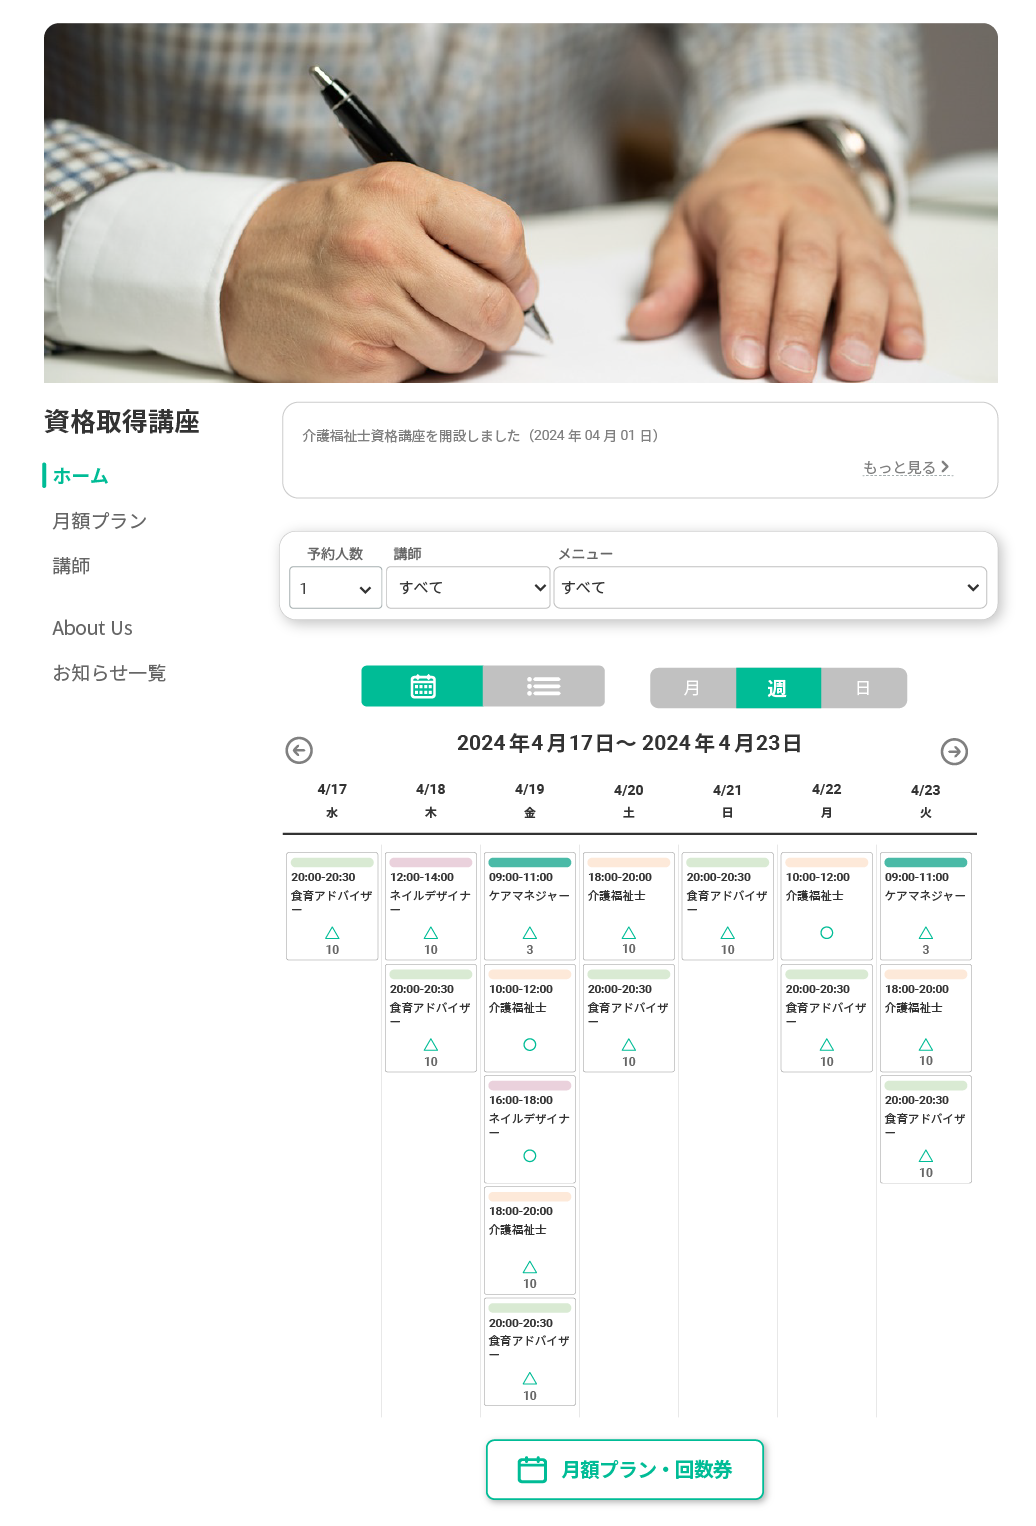Click teal color bar on 4/19 ケアマネジャー
This screenshot has height=1526, width=1036.
530,862
